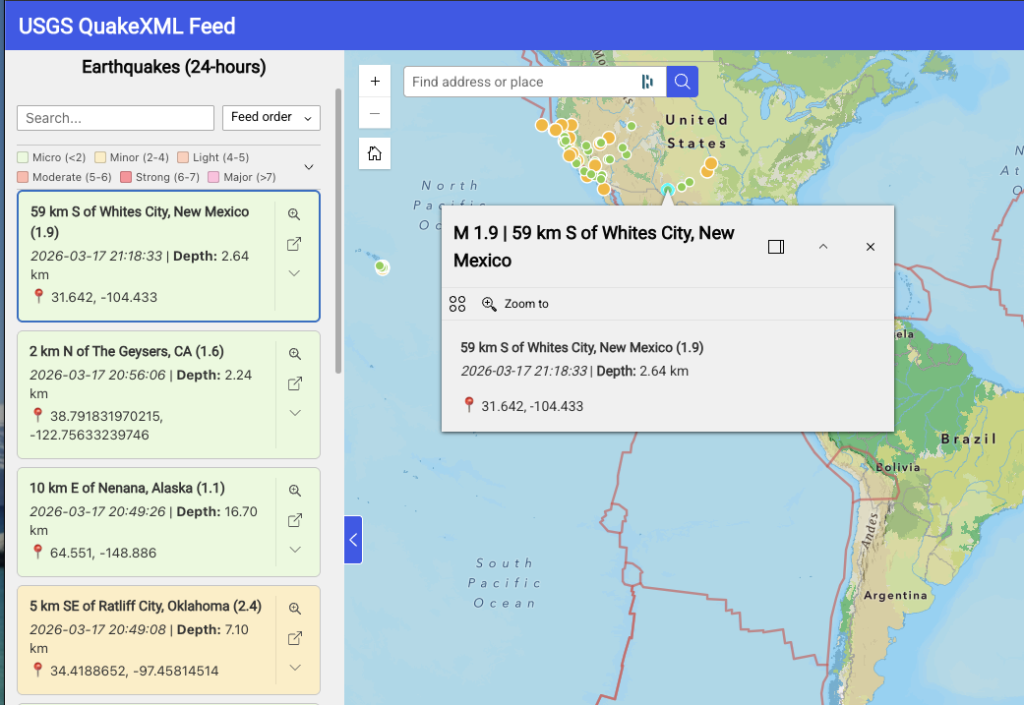Expand details for The Geysers earthquake card
This screenshot has width=1024, height=705.
point(295,413)
